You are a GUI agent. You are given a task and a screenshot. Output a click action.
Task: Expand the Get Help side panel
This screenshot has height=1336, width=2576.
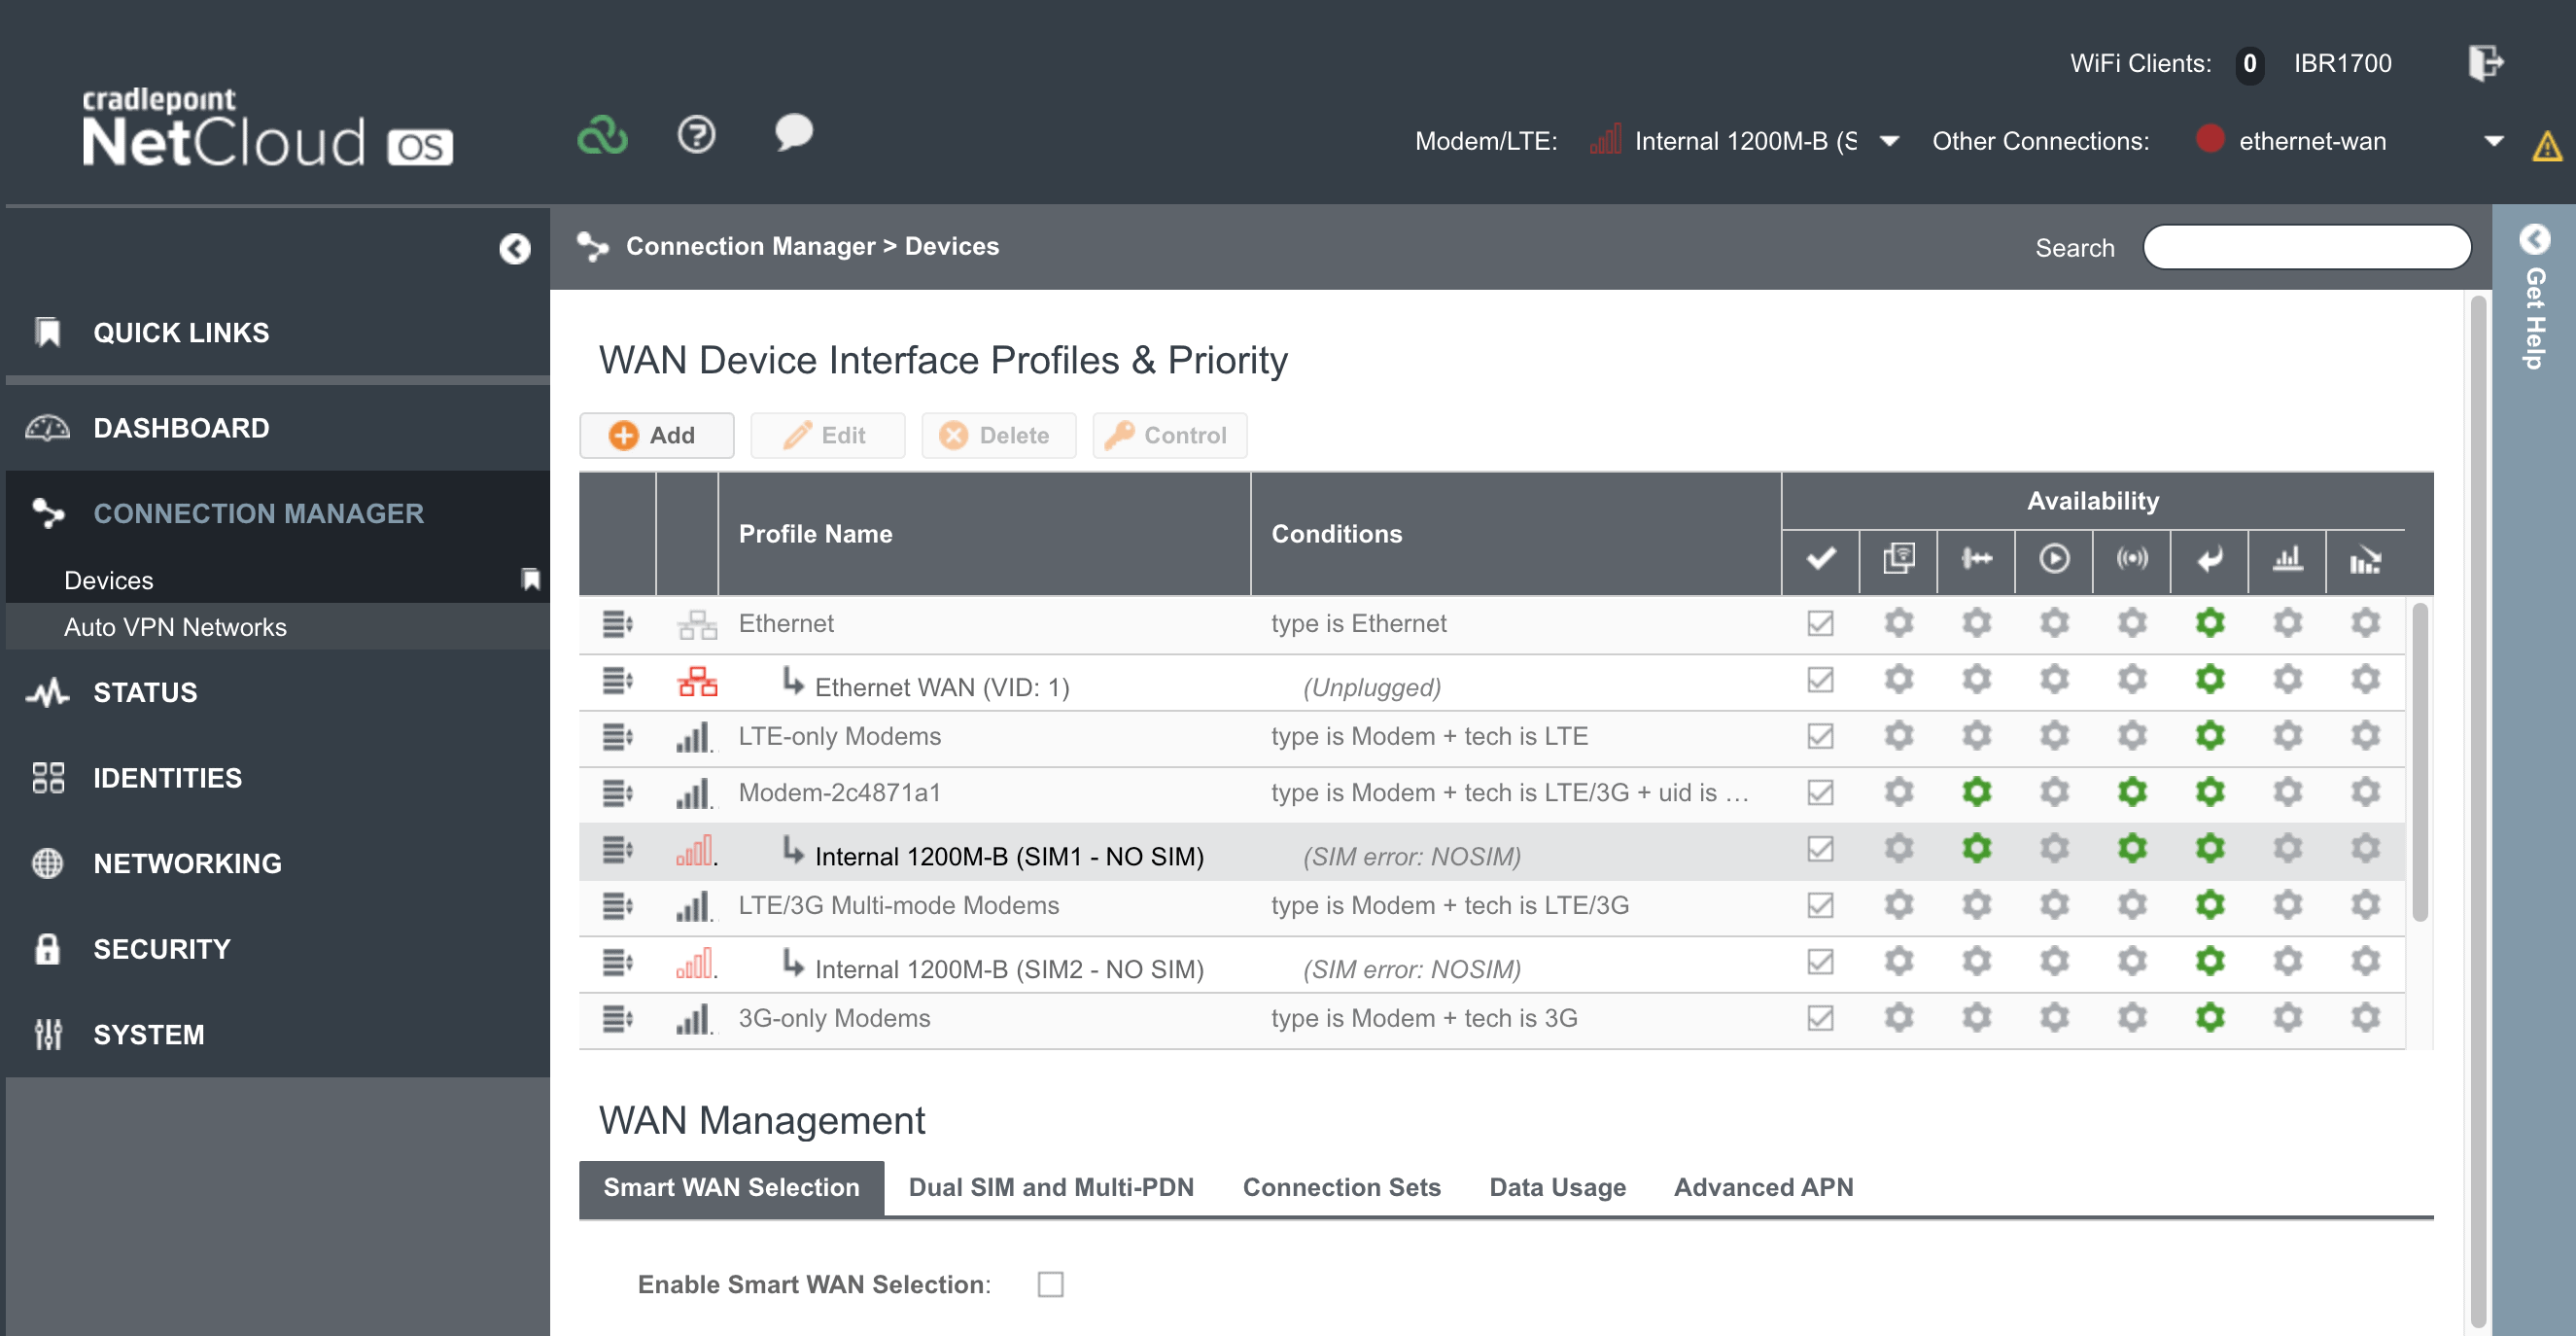2534,240
